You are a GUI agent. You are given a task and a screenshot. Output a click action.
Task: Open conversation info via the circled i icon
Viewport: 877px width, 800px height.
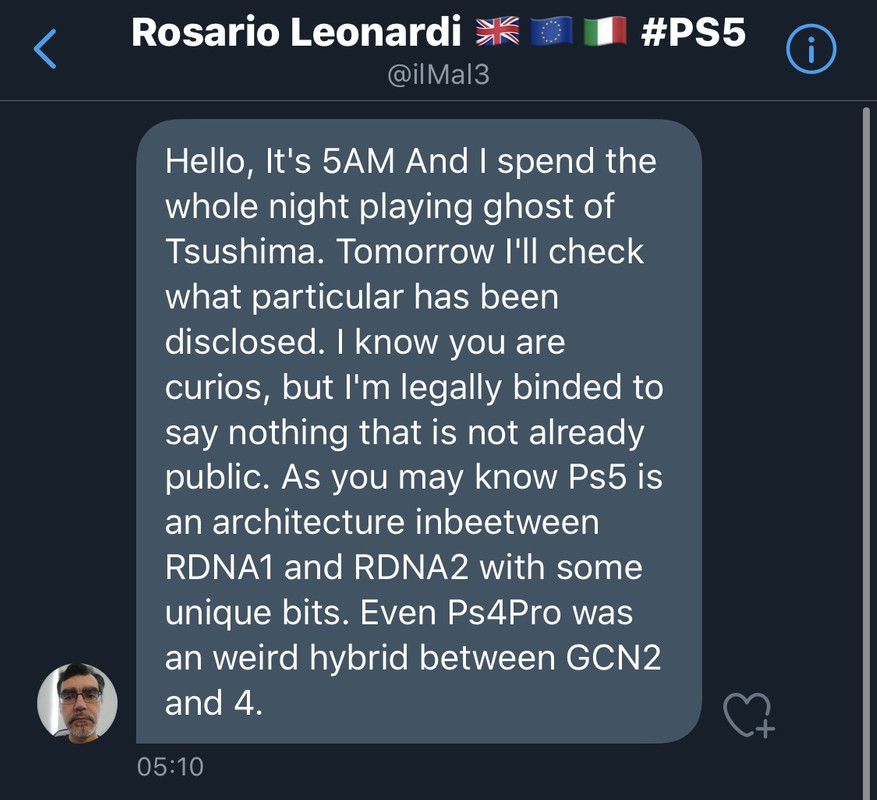pyautogui.click(x=810, y=49)
